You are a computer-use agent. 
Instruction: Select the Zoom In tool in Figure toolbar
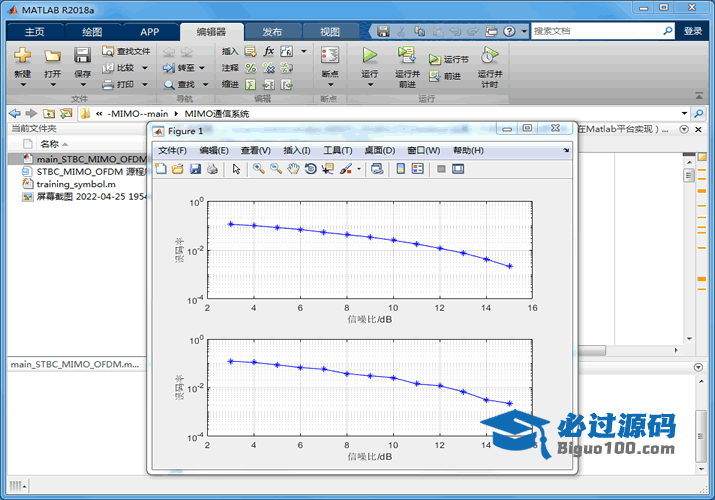[258, 169]
